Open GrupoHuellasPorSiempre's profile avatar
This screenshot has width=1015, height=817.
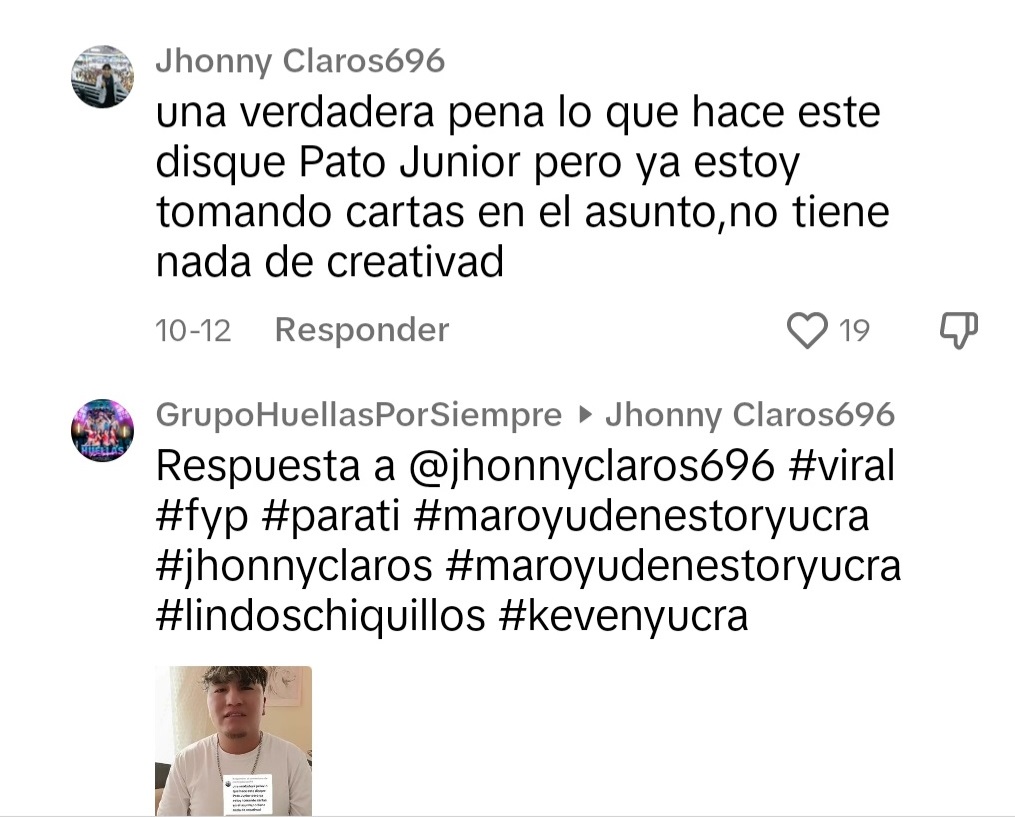(102, 430)
